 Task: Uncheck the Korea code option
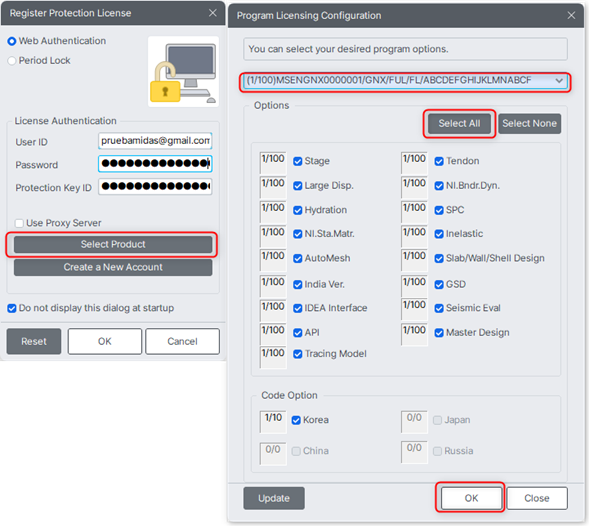[x=296, y=420]
